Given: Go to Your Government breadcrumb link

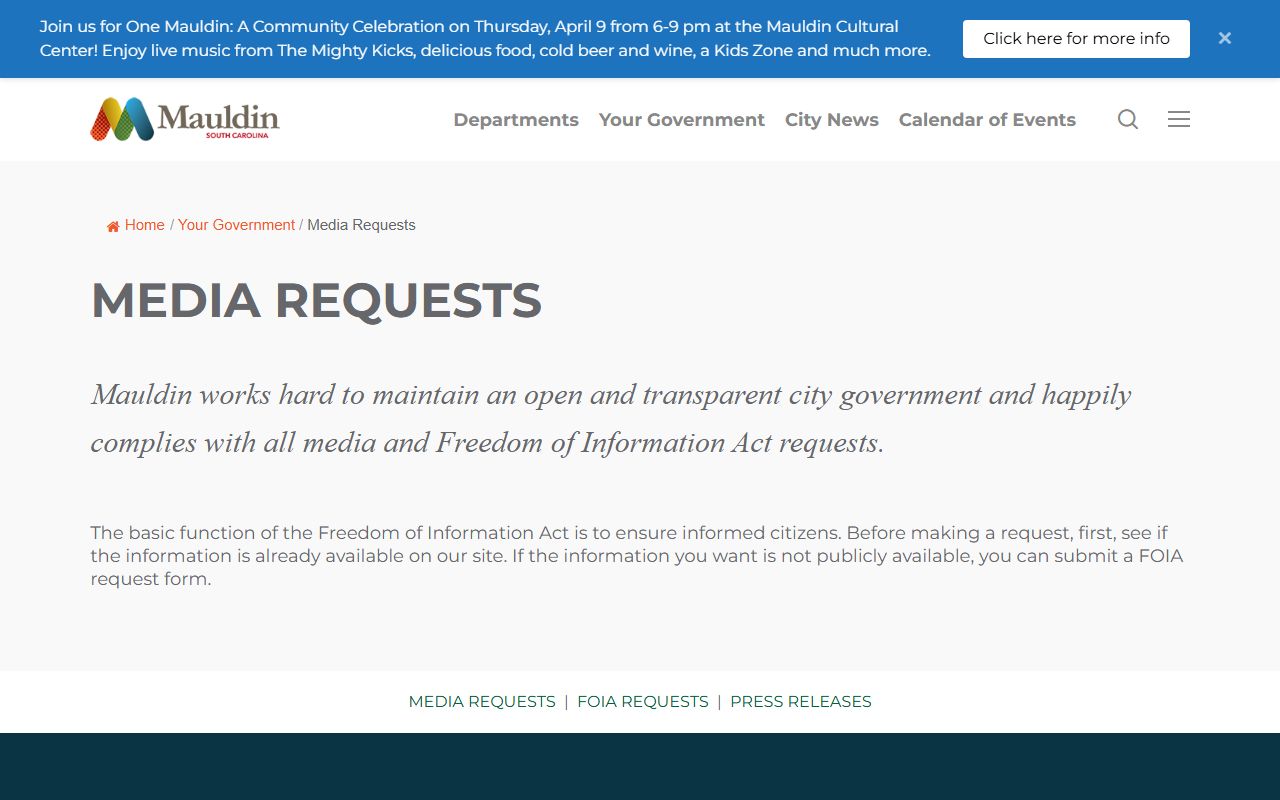Looking at the screenshot, I should point(236,225).
